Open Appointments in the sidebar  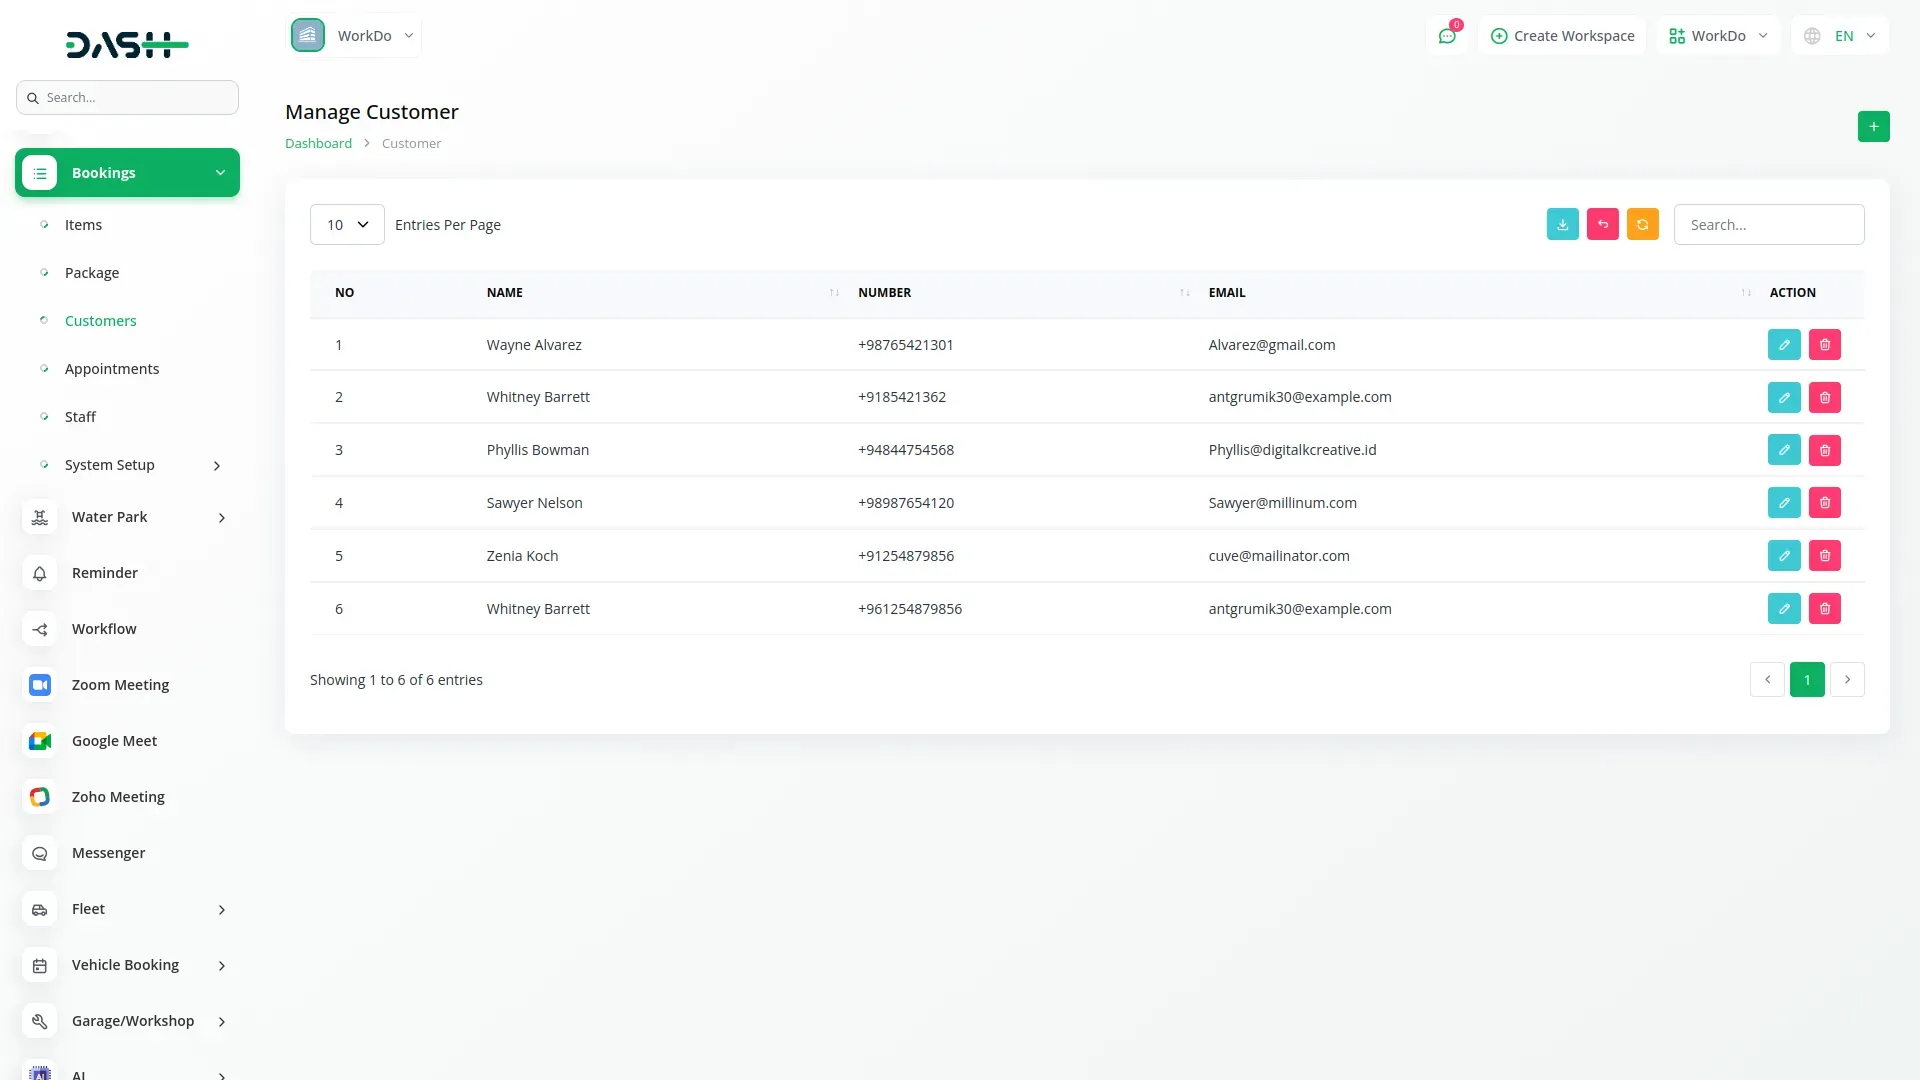coord(112,369)
